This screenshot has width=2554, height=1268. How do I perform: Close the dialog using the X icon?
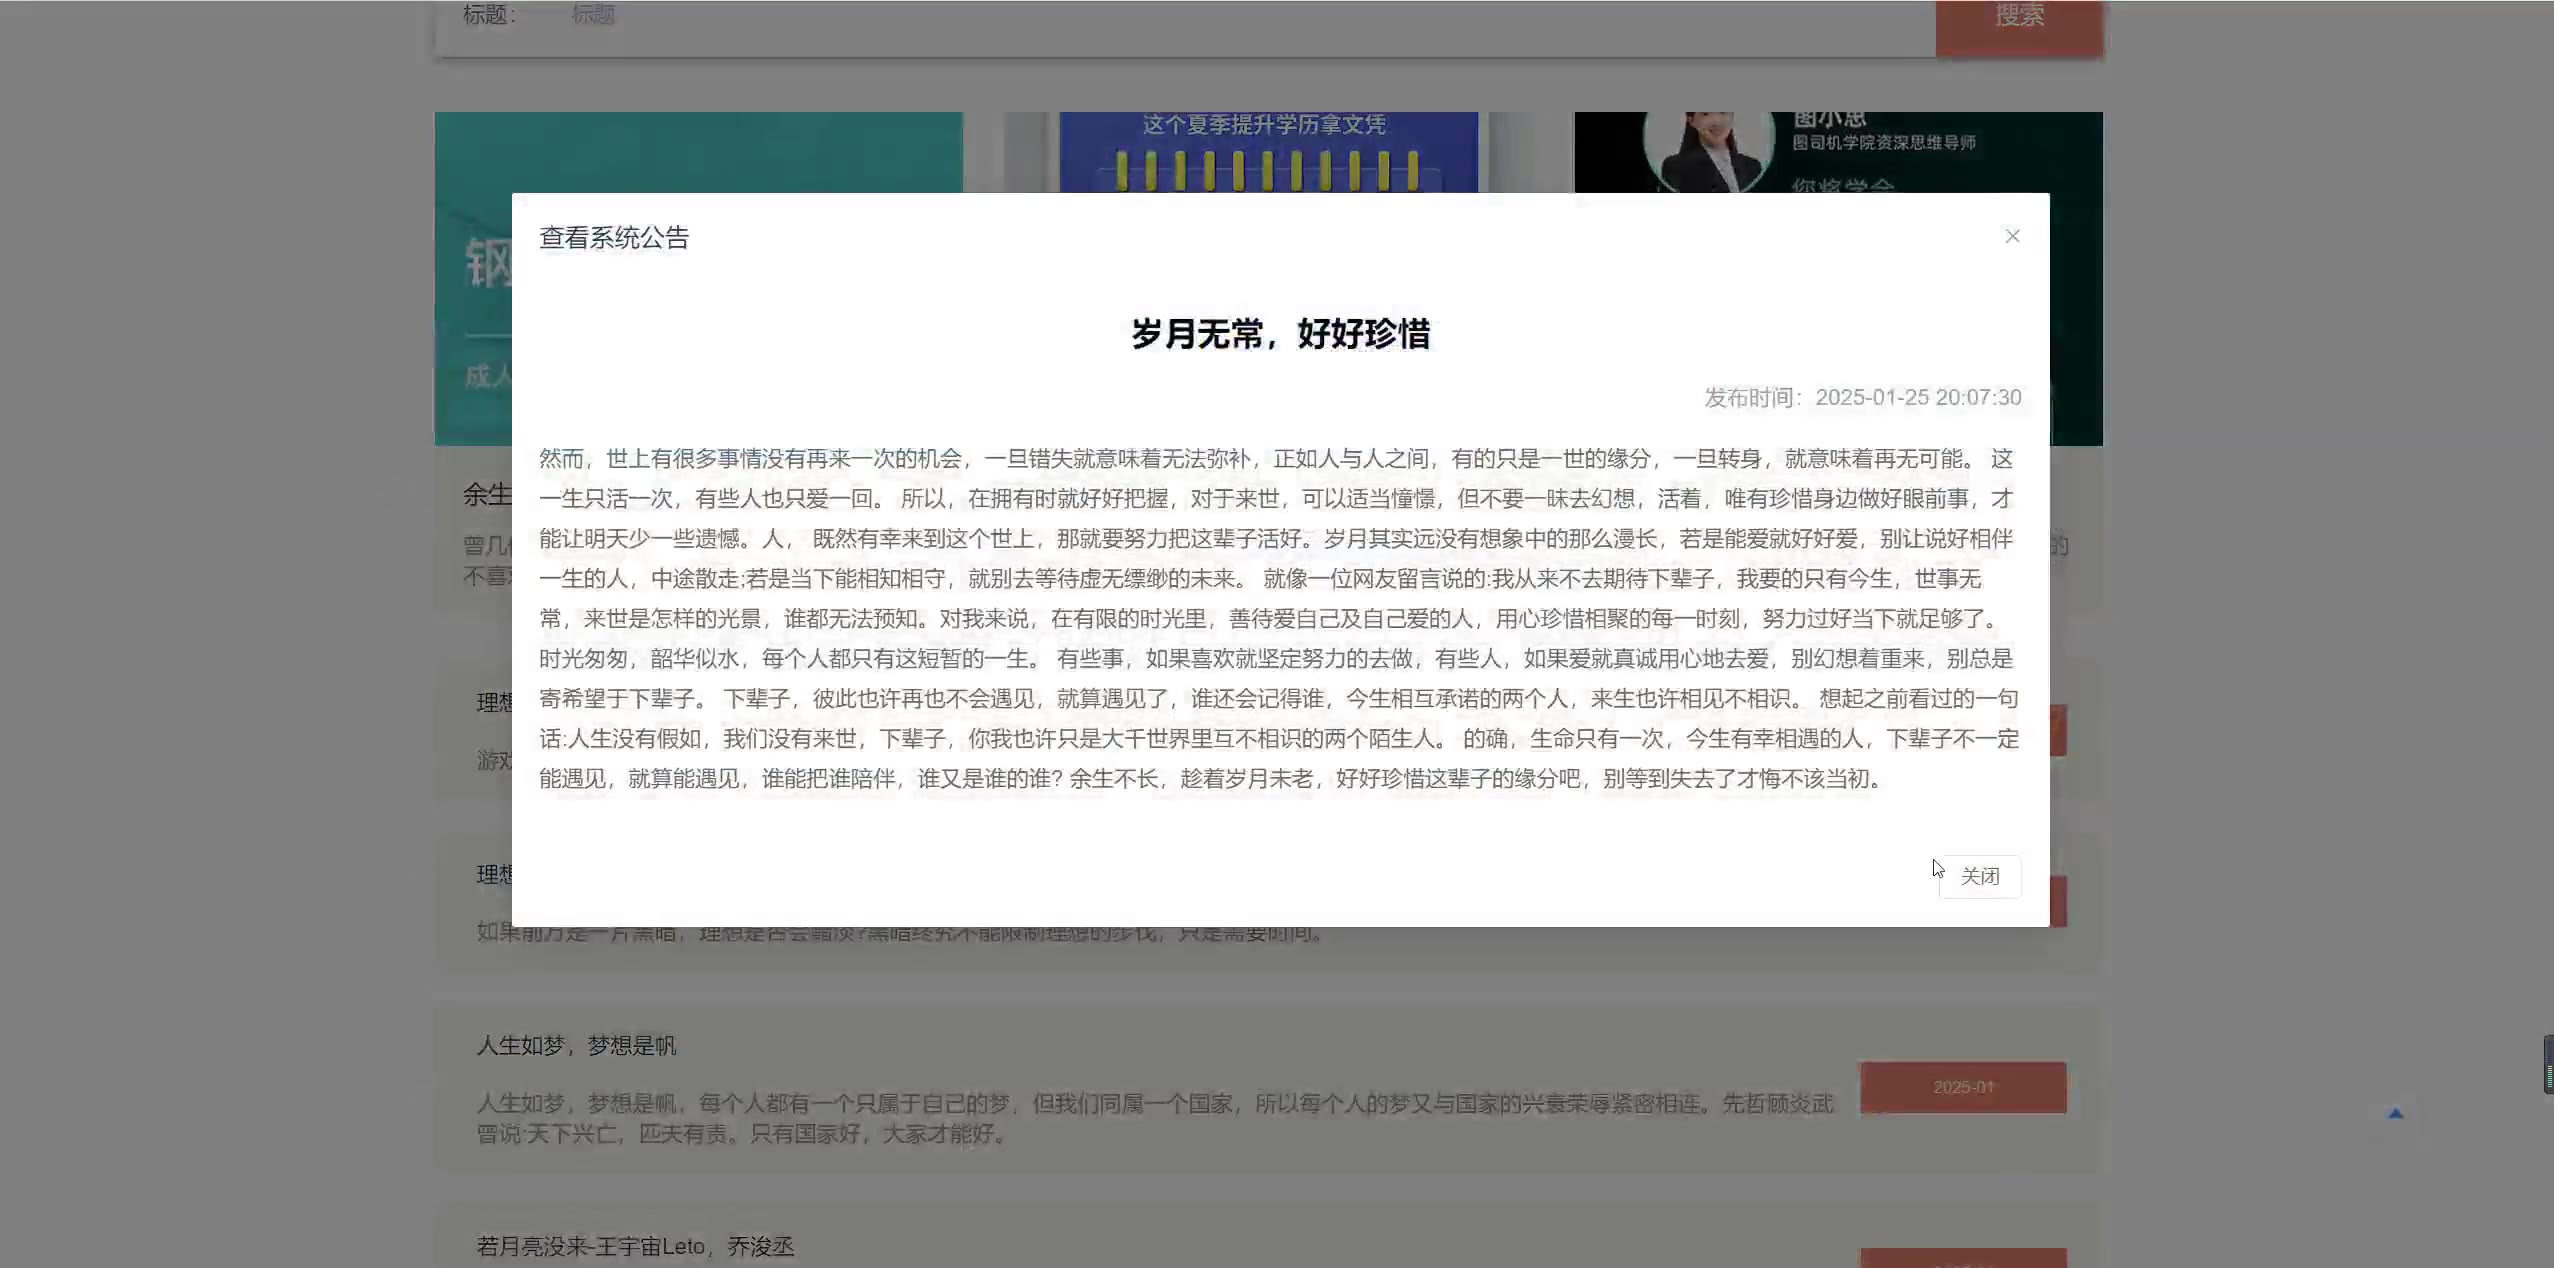pos(2012,236)
